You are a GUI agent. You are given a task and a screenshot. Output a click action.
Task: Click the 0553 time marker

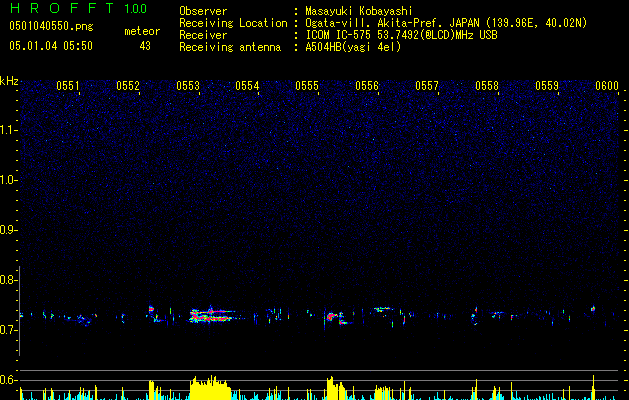[188, 86]
